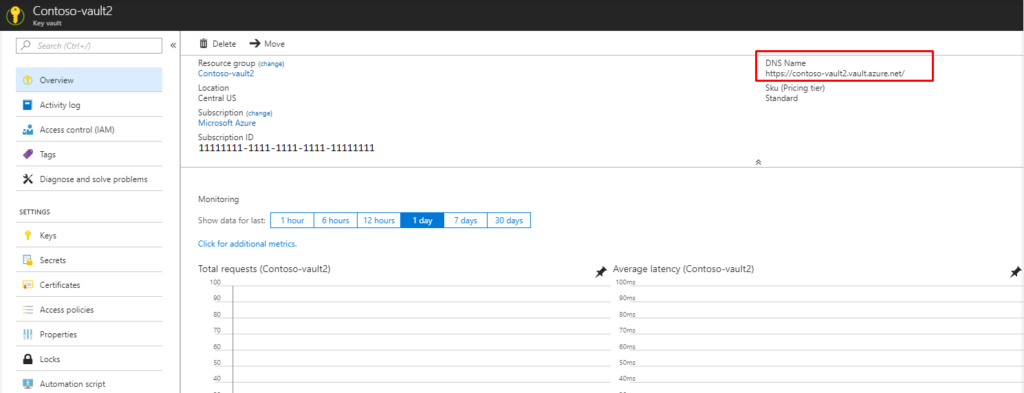The height and width of the screenshot is (393, 1024).
Task: Click the Access policies list icon
Action: (27, 309)
